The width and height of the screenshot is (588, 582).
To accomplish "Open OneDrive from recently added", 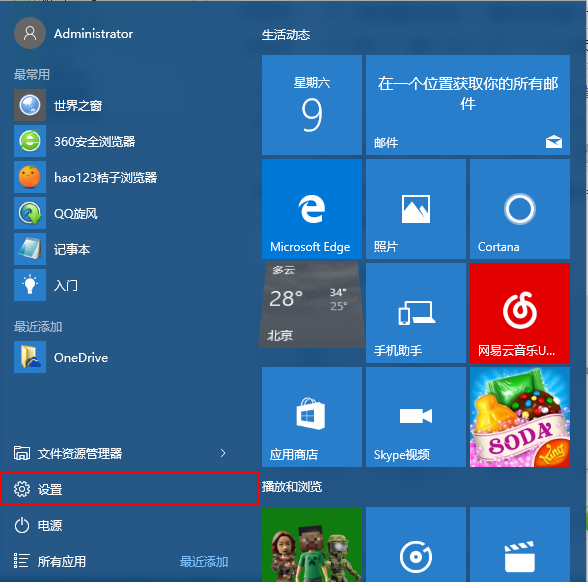I will [61, 357].
